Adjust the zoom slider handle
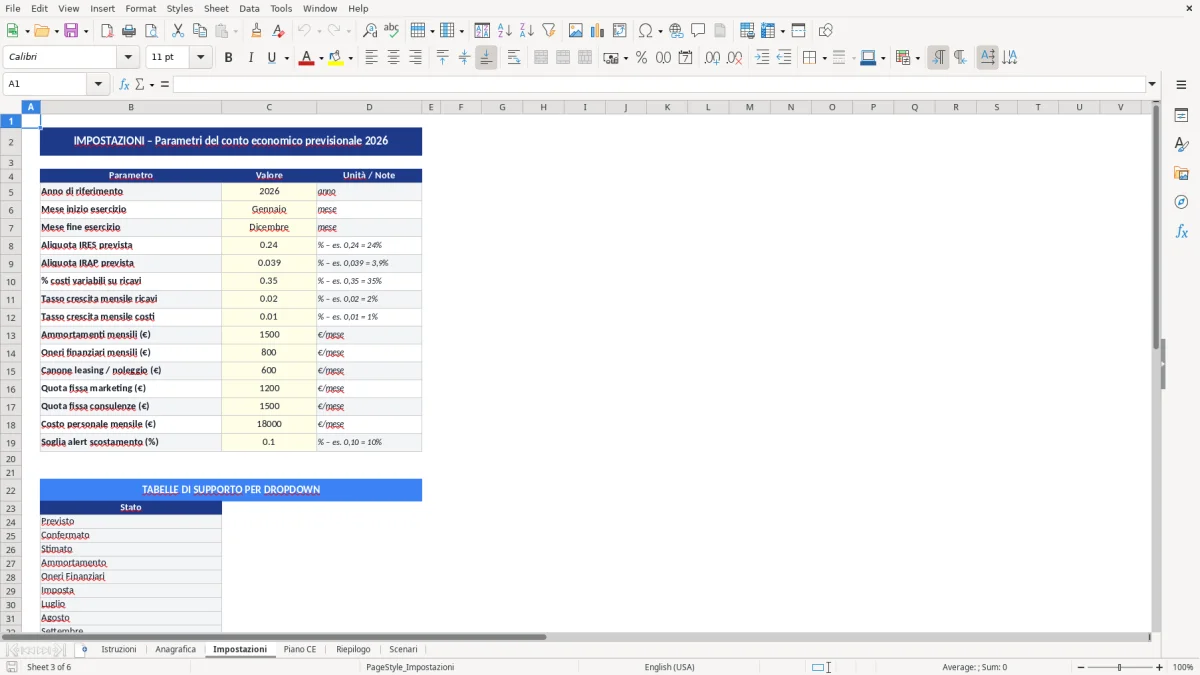The width and height of the screenshot is (1200, 675). pos(1119,667)
